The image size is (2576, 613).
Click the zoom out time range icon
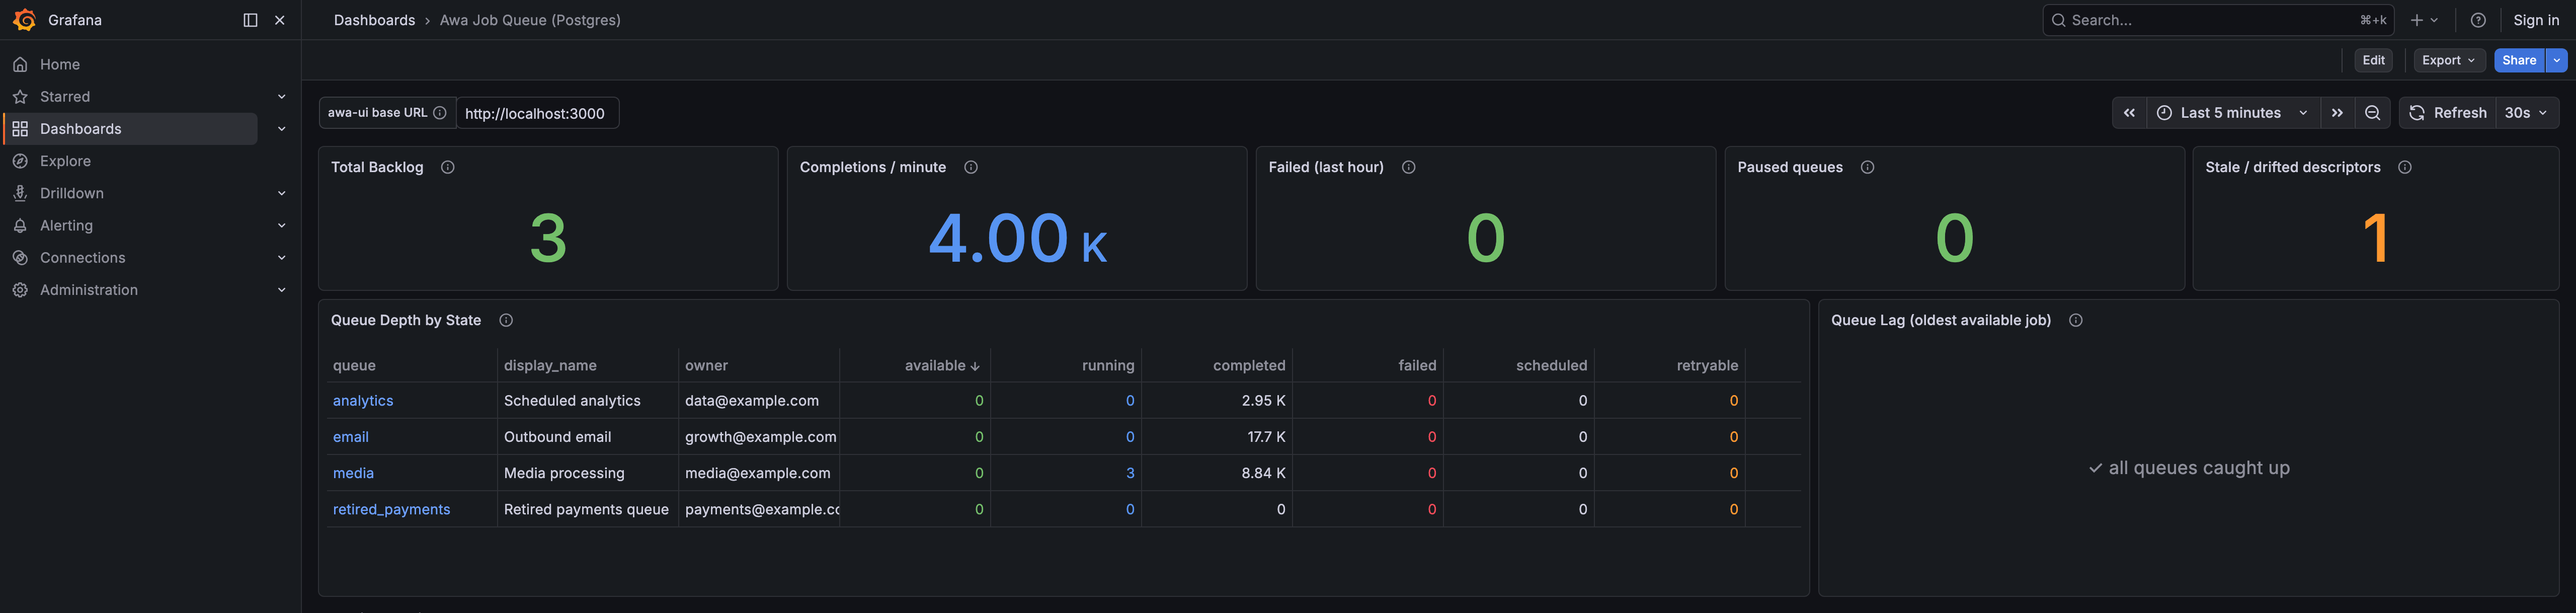[2372, 113]
